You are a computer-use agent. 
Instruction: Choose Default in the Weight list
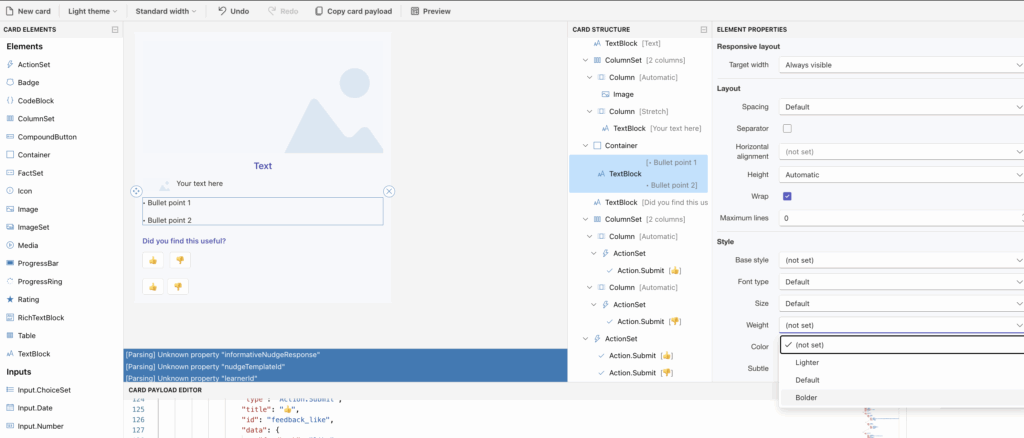click(902, 380)
